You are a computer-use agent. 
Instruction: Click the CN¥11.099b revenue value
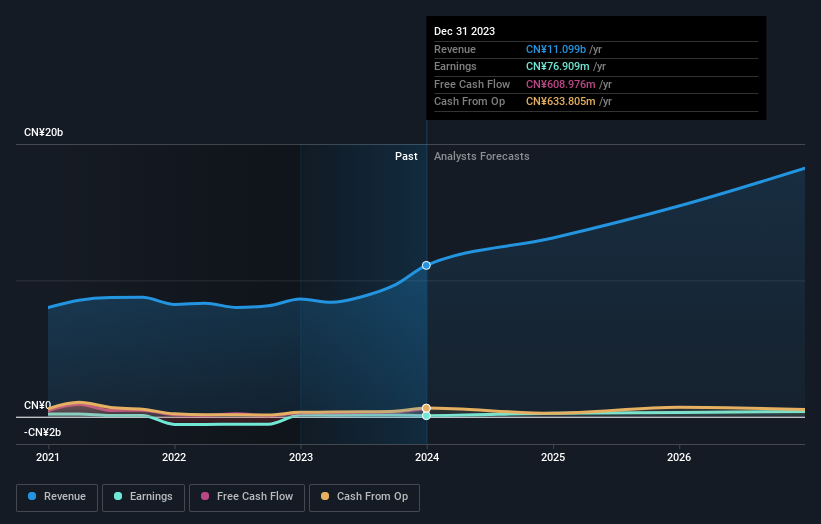point(556,49)
